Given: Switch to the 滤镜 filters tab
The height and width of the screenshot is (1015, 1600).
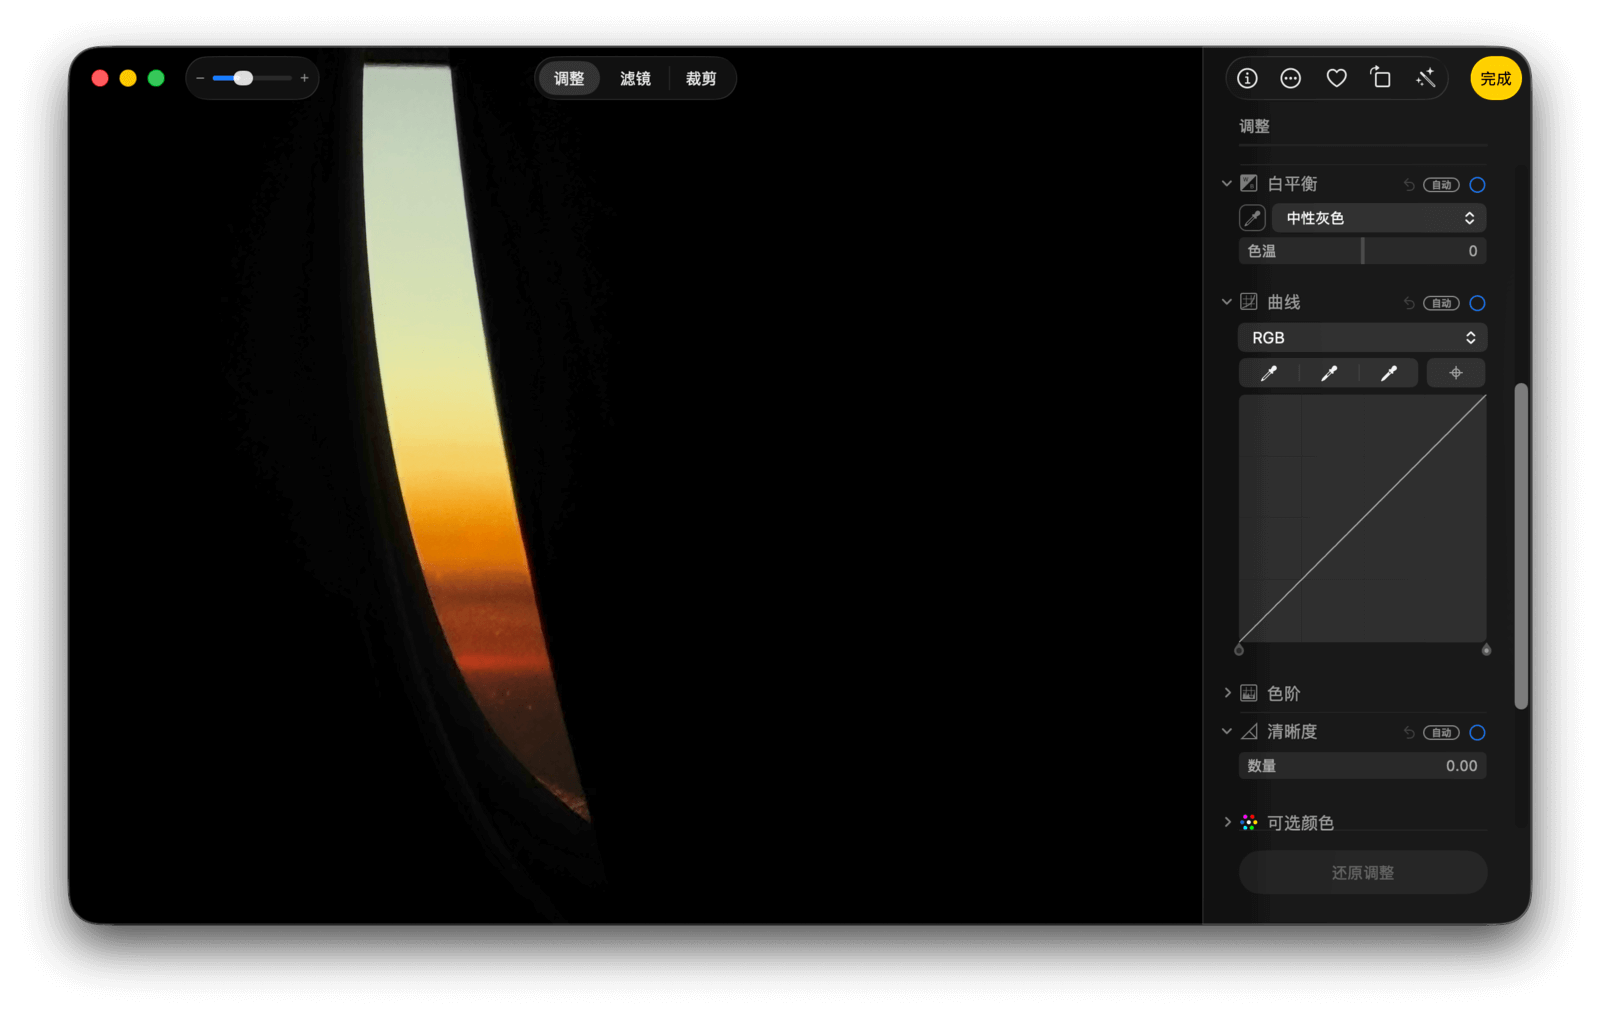Looking at the screenshot, I should click(635, 78).
